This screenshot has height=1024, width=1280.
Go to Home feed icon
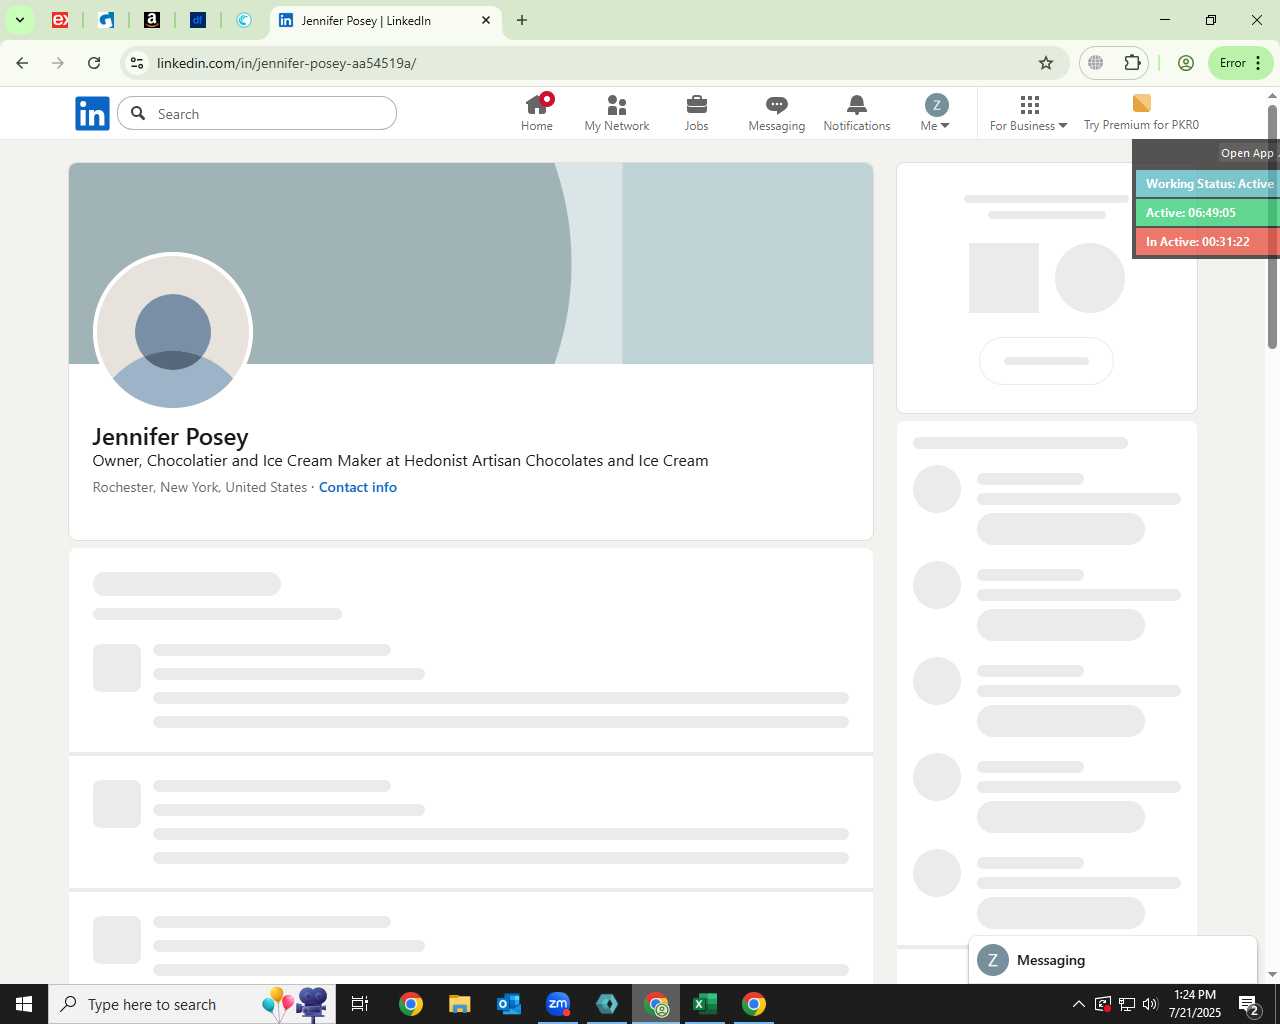[x=537, y=113]
